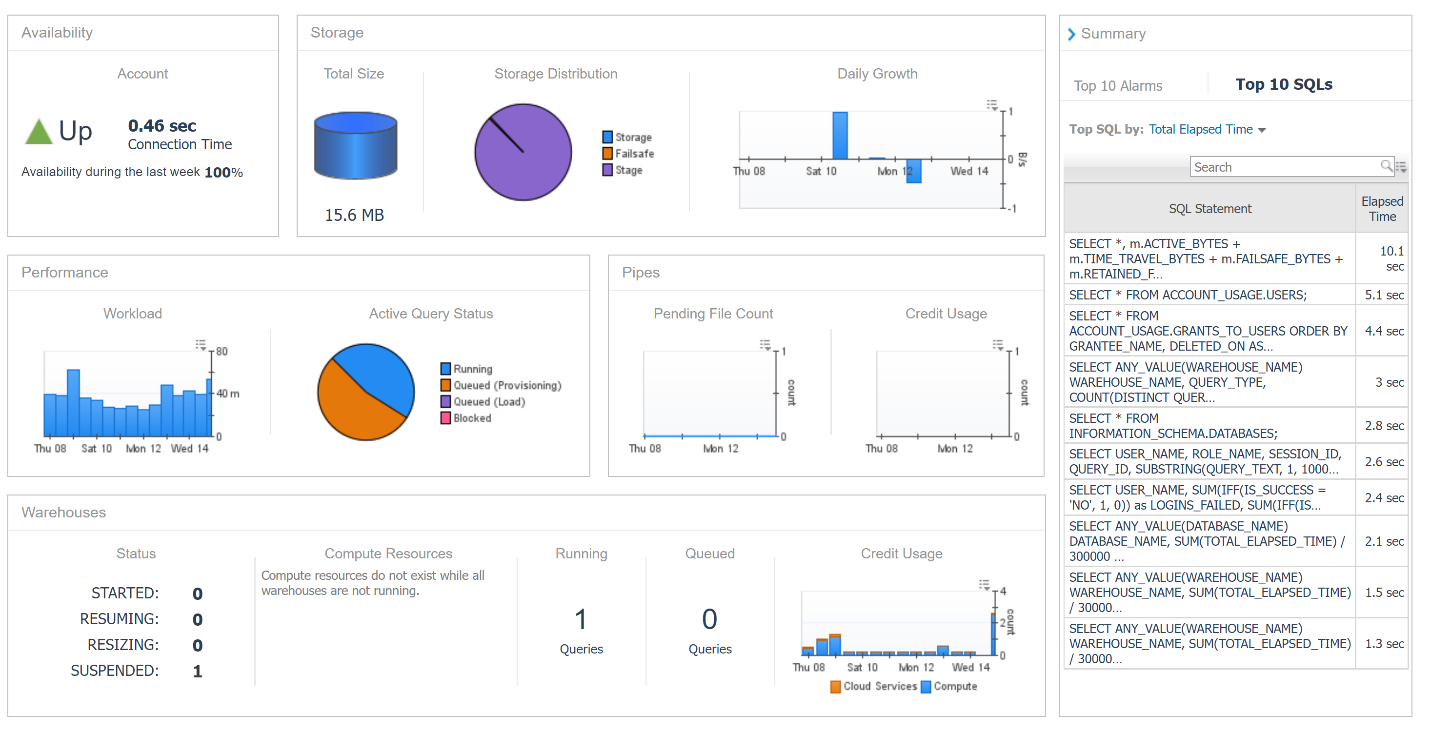Open SQL table options icon beside search

tap(1401, 167)
